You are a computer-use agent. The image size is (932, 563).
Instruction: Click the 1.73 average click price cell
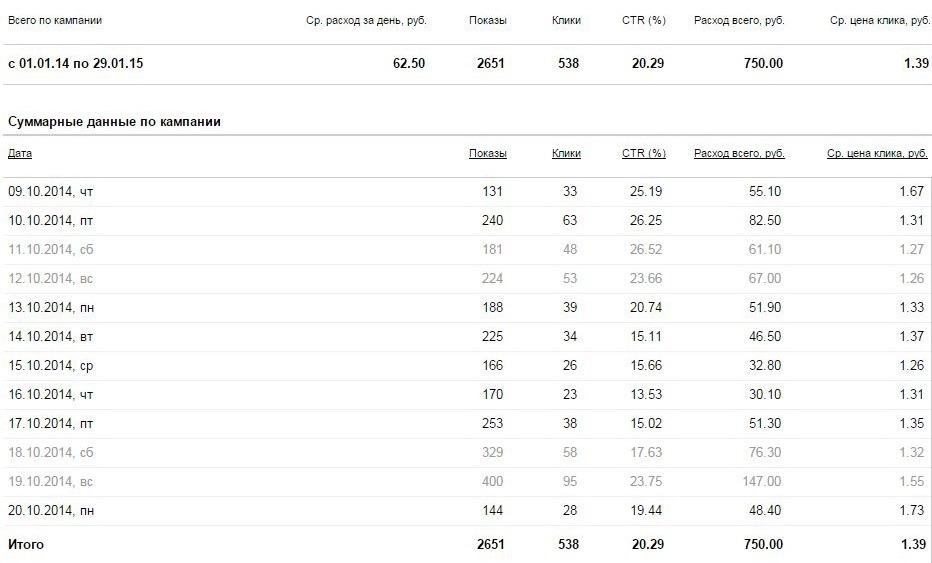coord(912,511)
